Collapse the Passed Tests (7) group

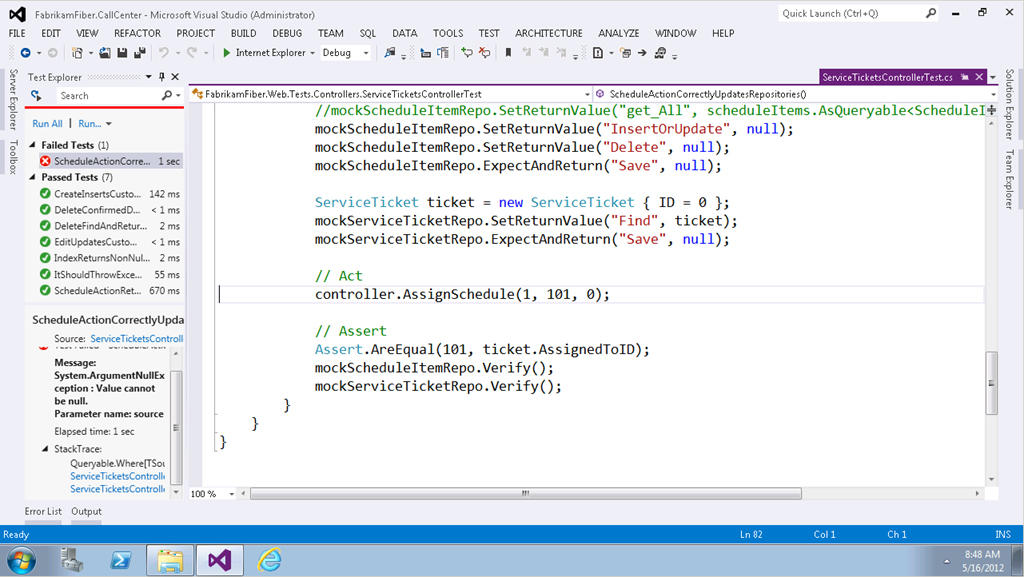(x=34, y=177)
